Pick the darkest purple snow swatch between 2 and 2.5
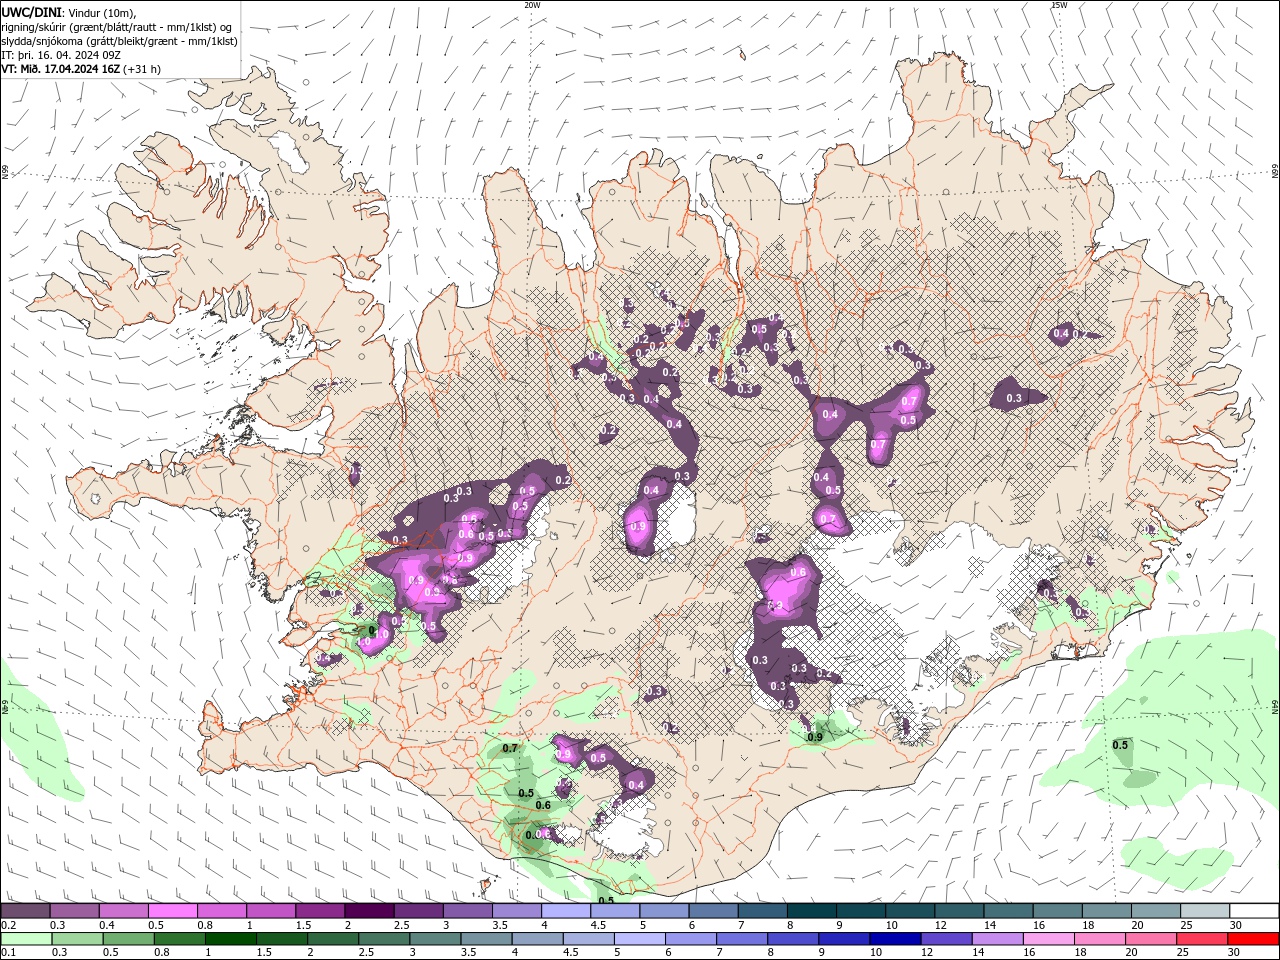1280x960 pixels. coord(369,910)
